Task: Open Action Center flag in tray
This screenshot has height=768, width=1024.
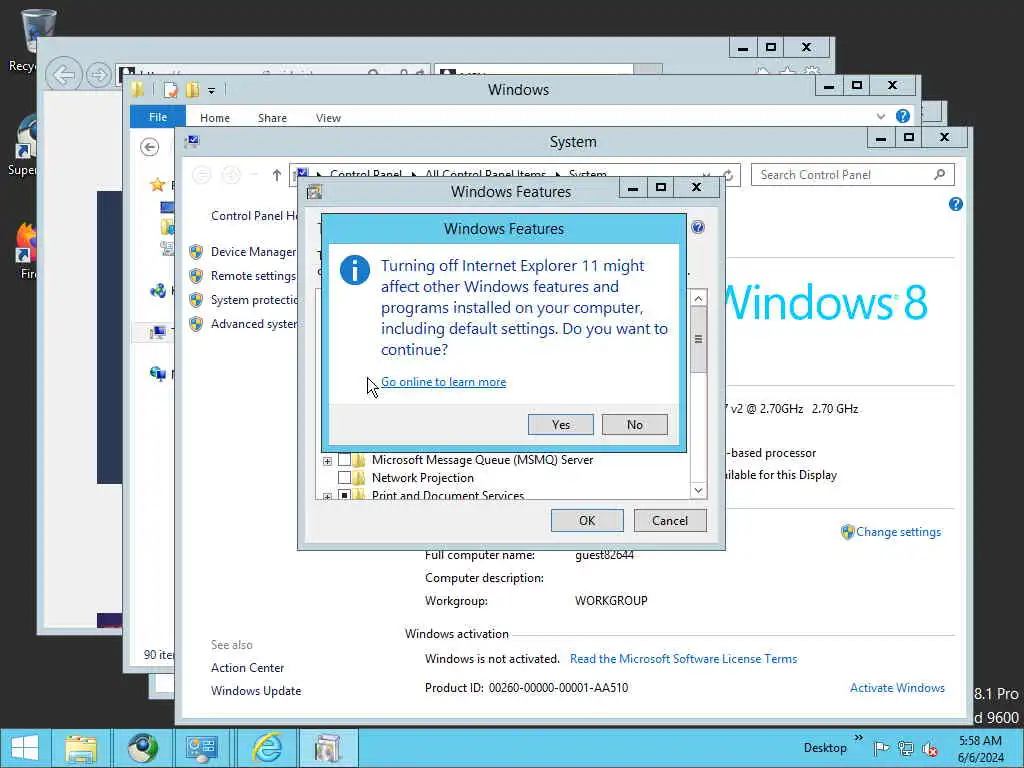Action: (x=880, y=748)
